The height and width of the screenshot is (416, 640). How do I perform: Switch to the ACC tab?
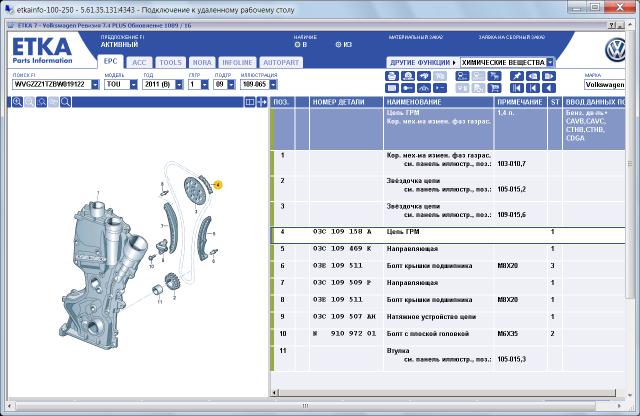pos(139,62)
